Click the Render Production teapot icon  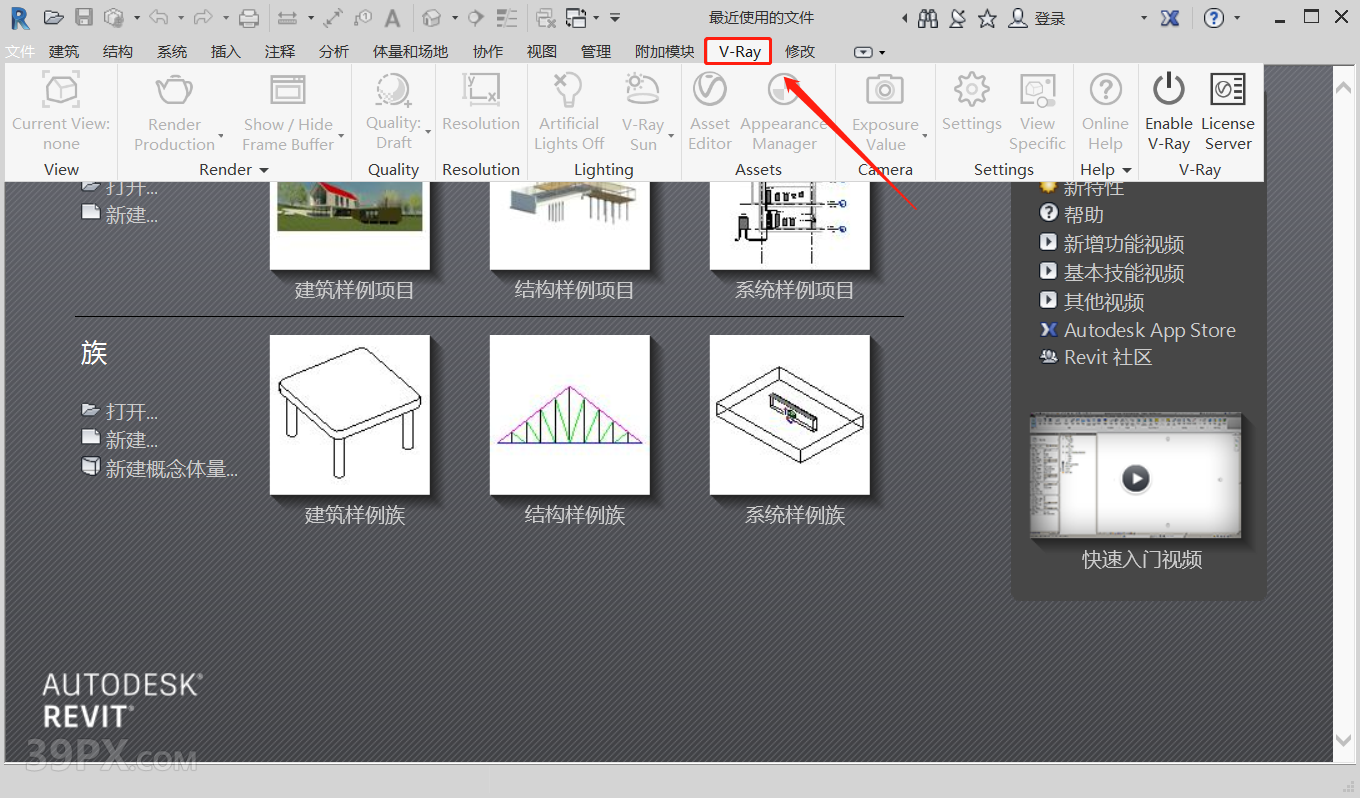[175, 90]
